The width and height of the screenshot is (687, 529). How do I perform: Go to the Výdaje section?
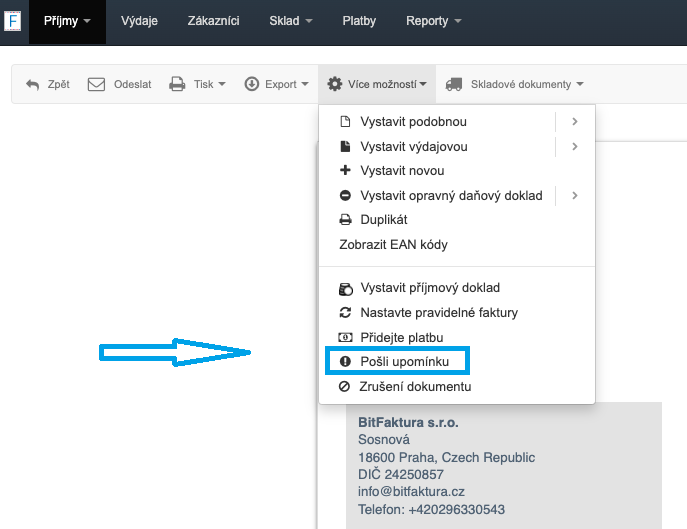[x=139, y=21]
